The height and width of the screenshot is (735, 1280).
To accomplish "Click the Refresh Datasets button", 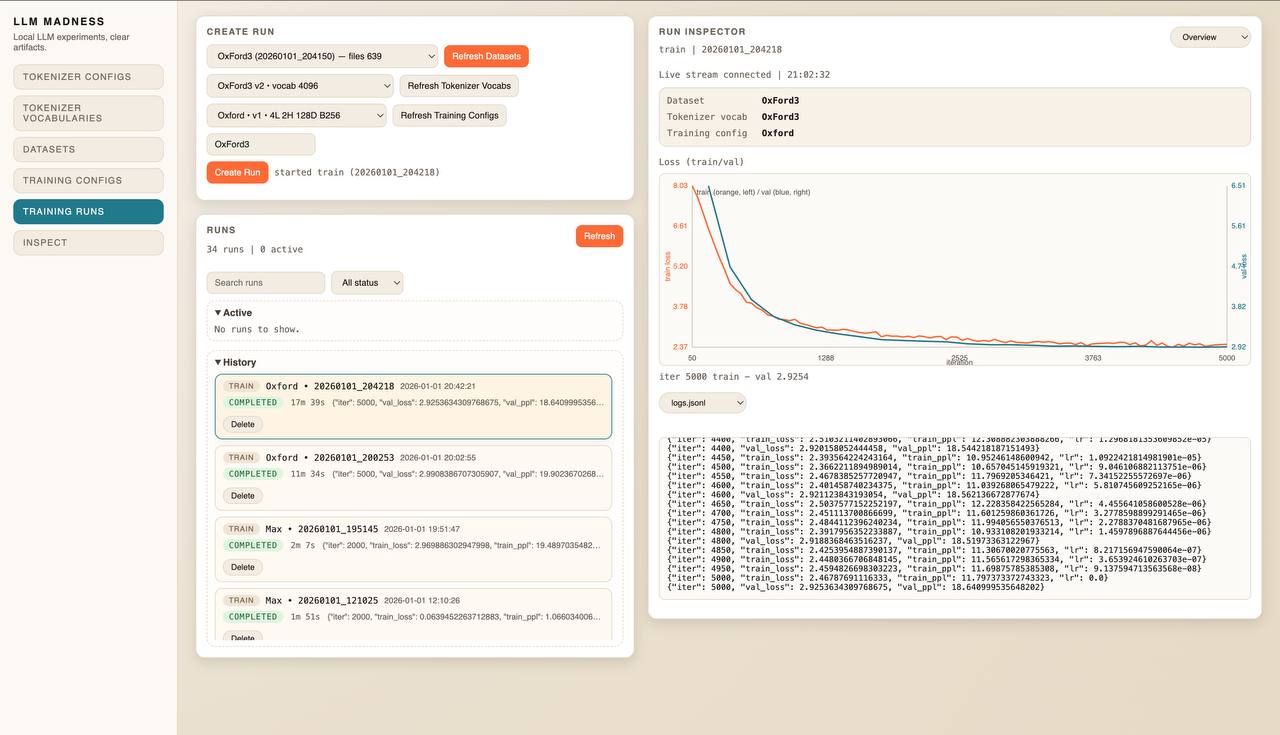I will coord(486,56).
